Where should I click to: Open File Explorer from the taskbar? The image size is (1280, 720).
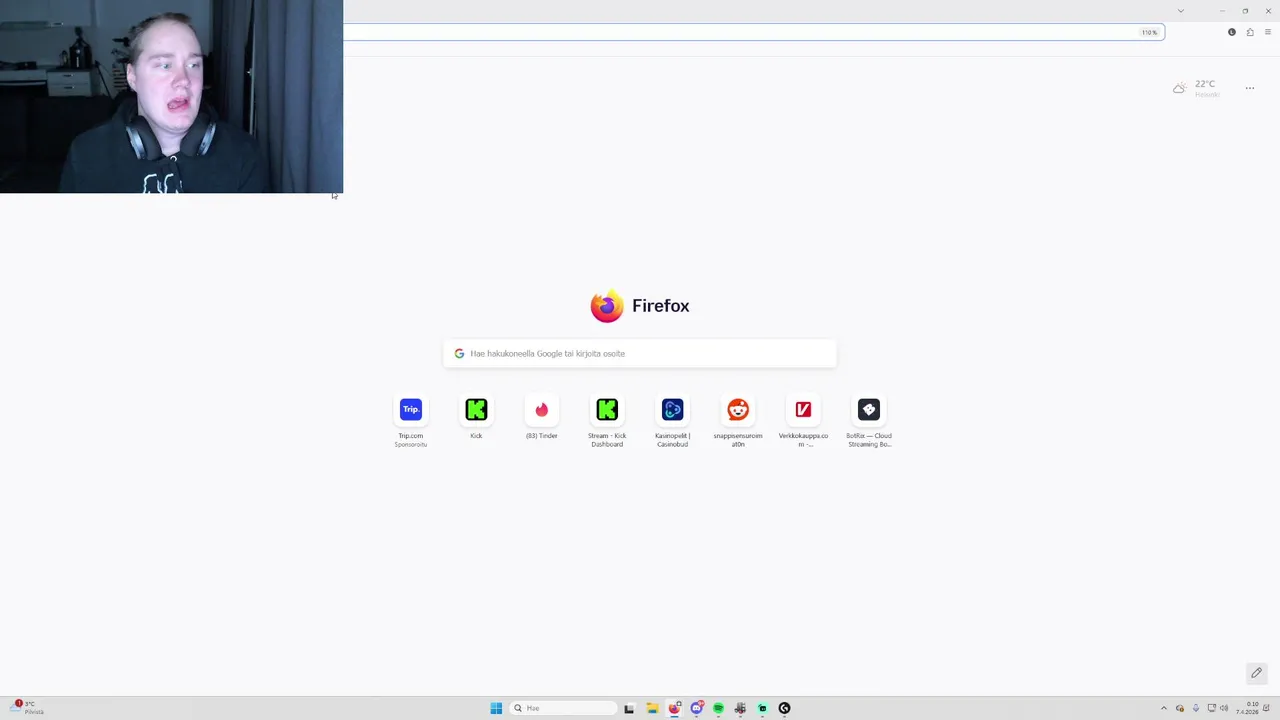coord(652,708)
